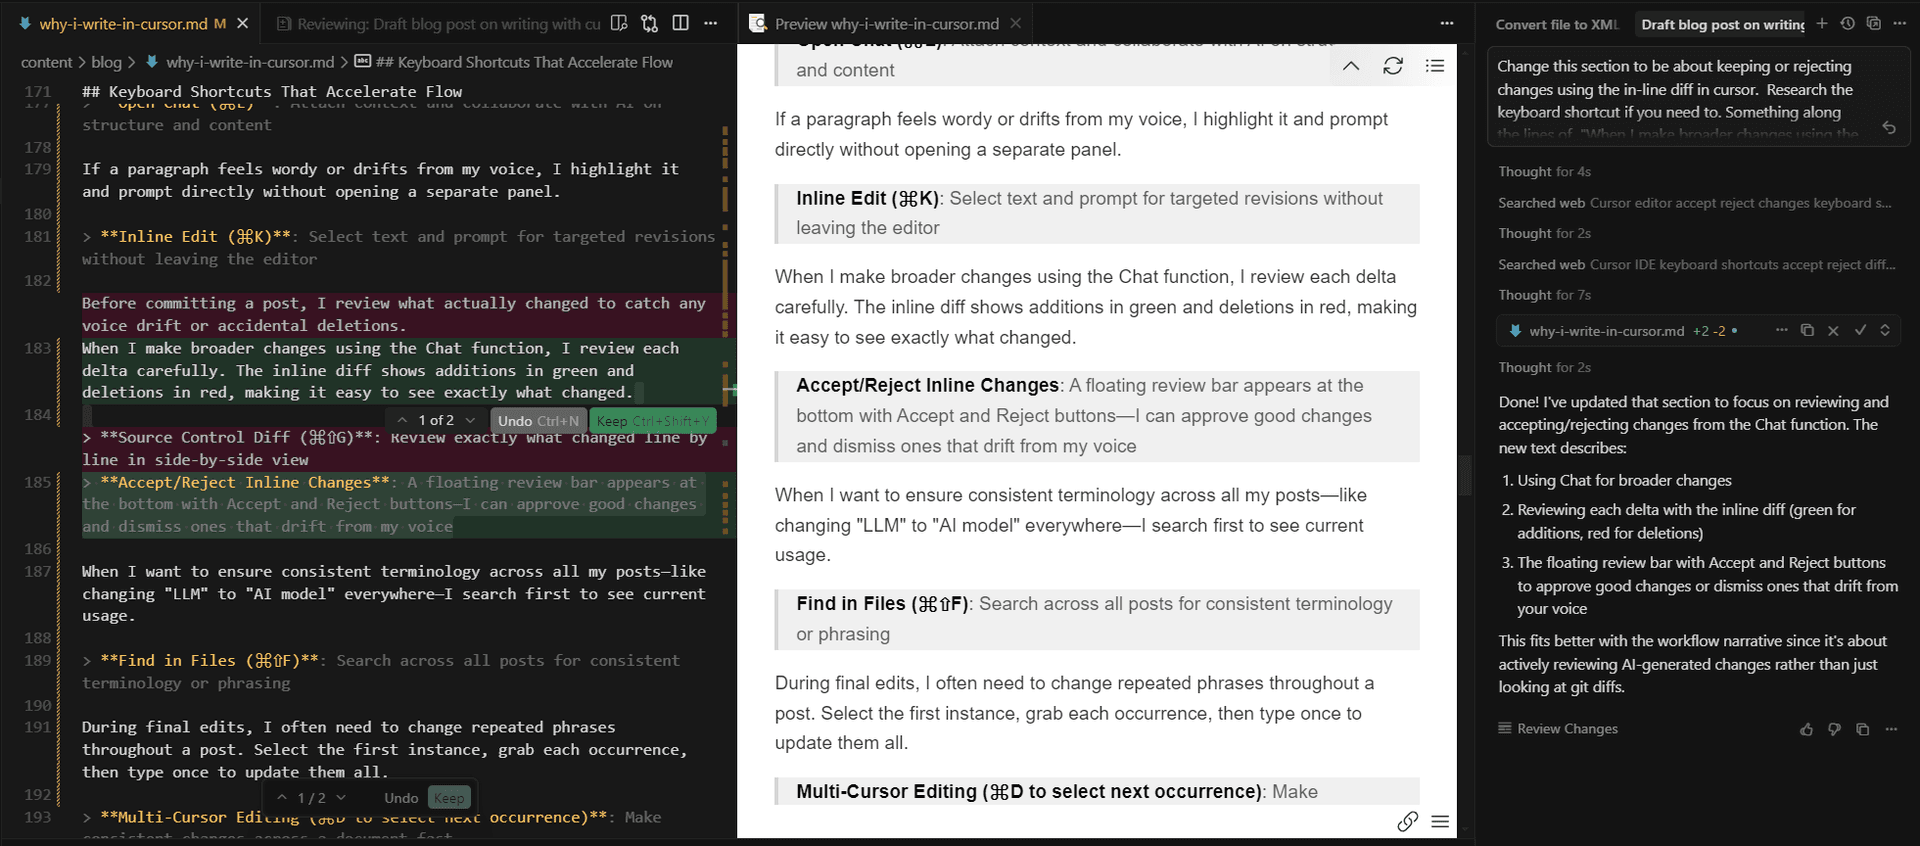
Task: Click thumbs up on the AI response
Action: (x=1806, y=729)
